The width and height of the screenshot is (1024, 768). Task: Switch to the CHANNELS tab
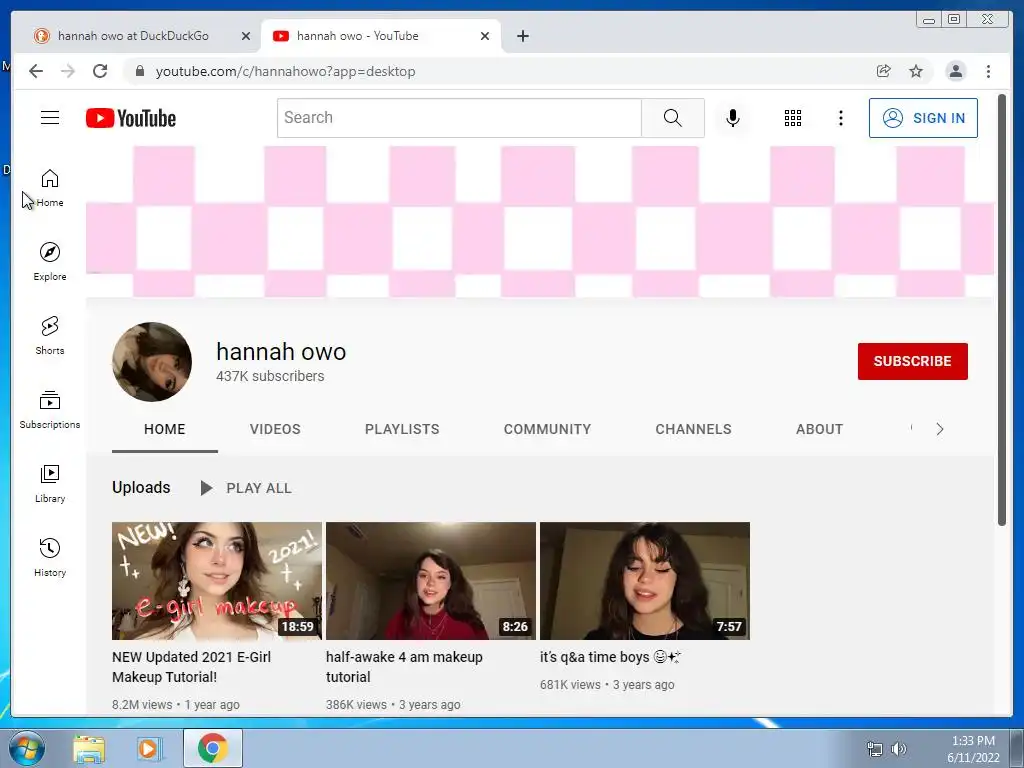pyautogui.click(x=694, y=429)
